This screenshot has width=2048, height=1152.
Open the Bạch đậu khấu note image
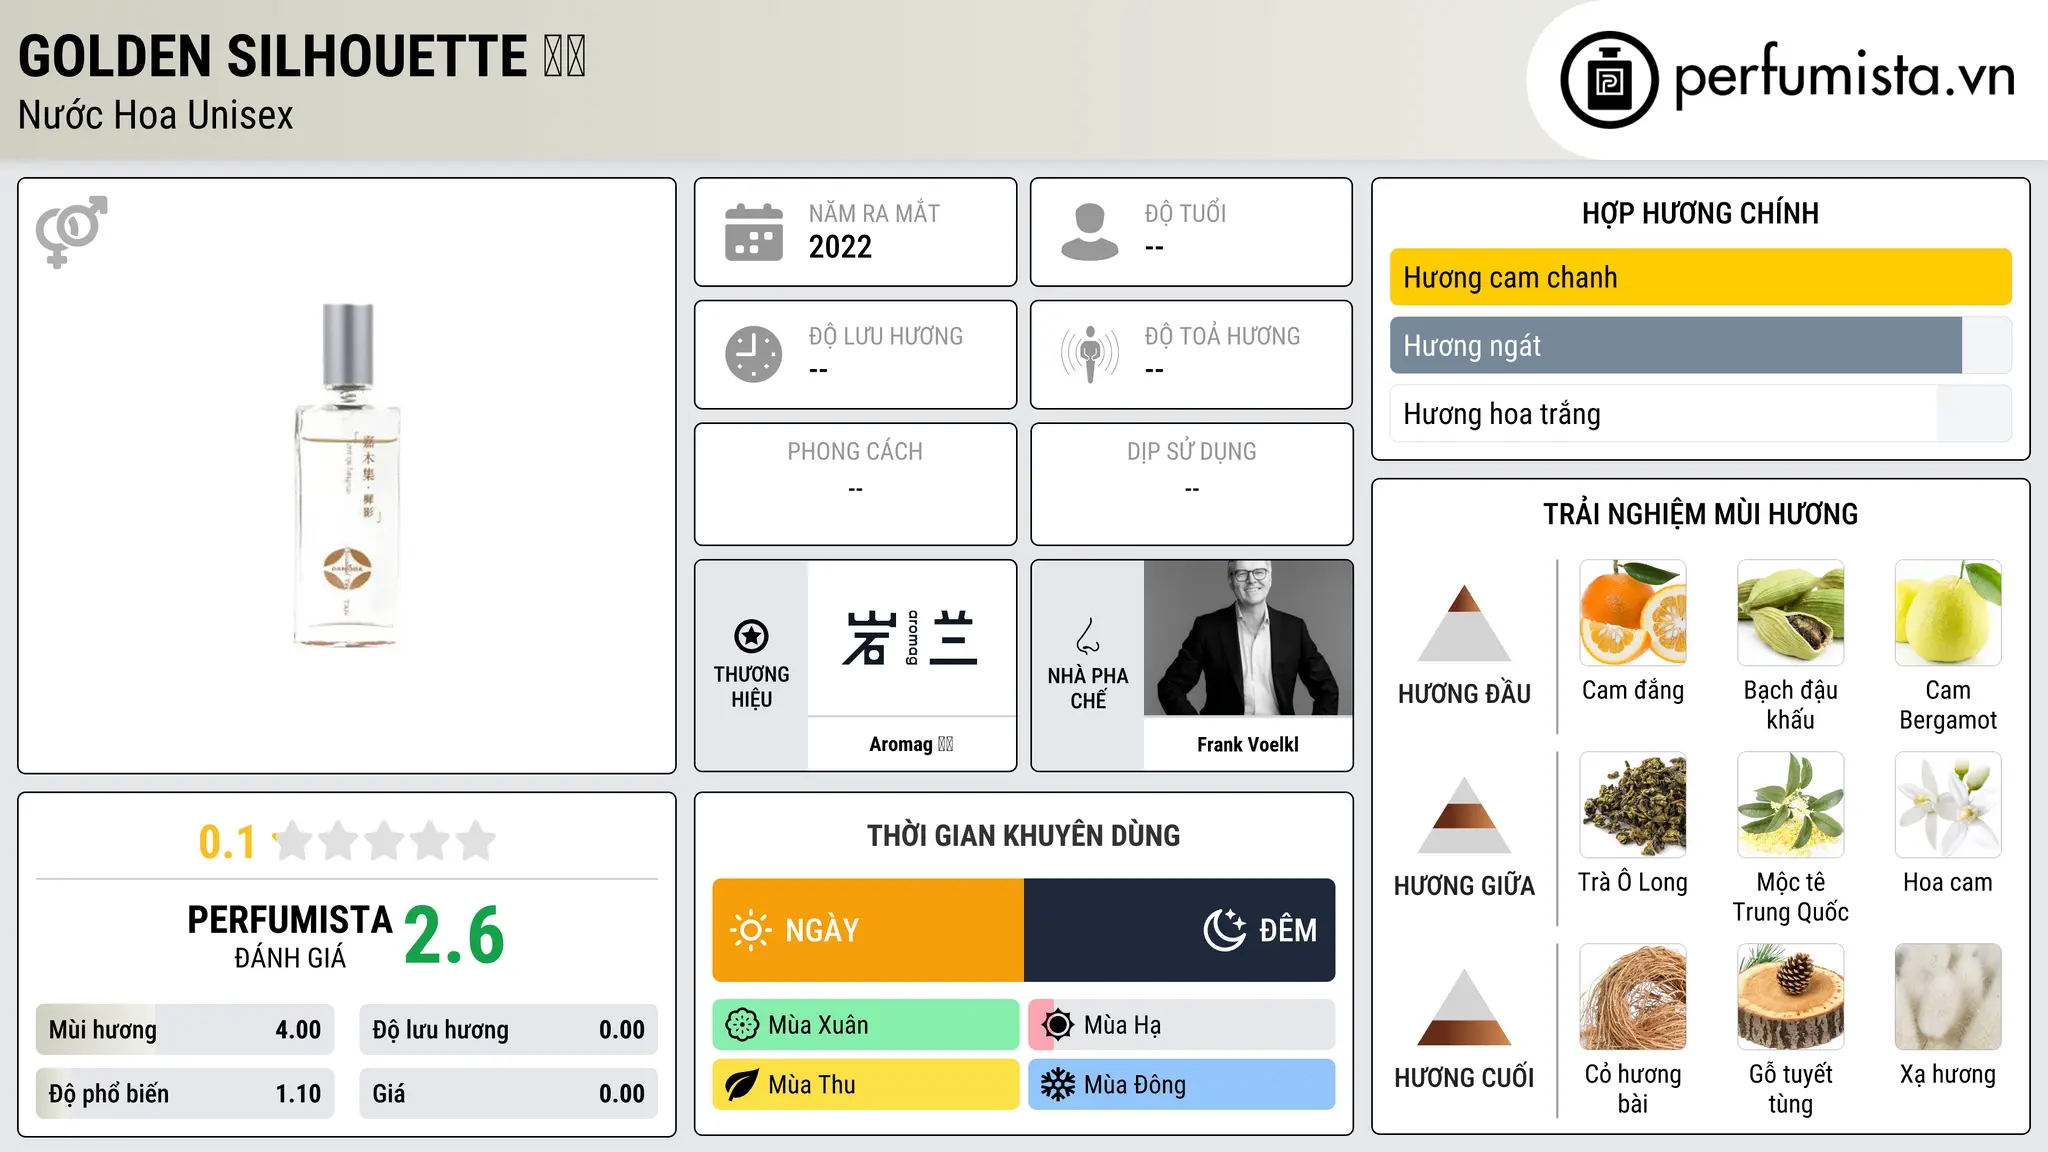coord(1791,613)
